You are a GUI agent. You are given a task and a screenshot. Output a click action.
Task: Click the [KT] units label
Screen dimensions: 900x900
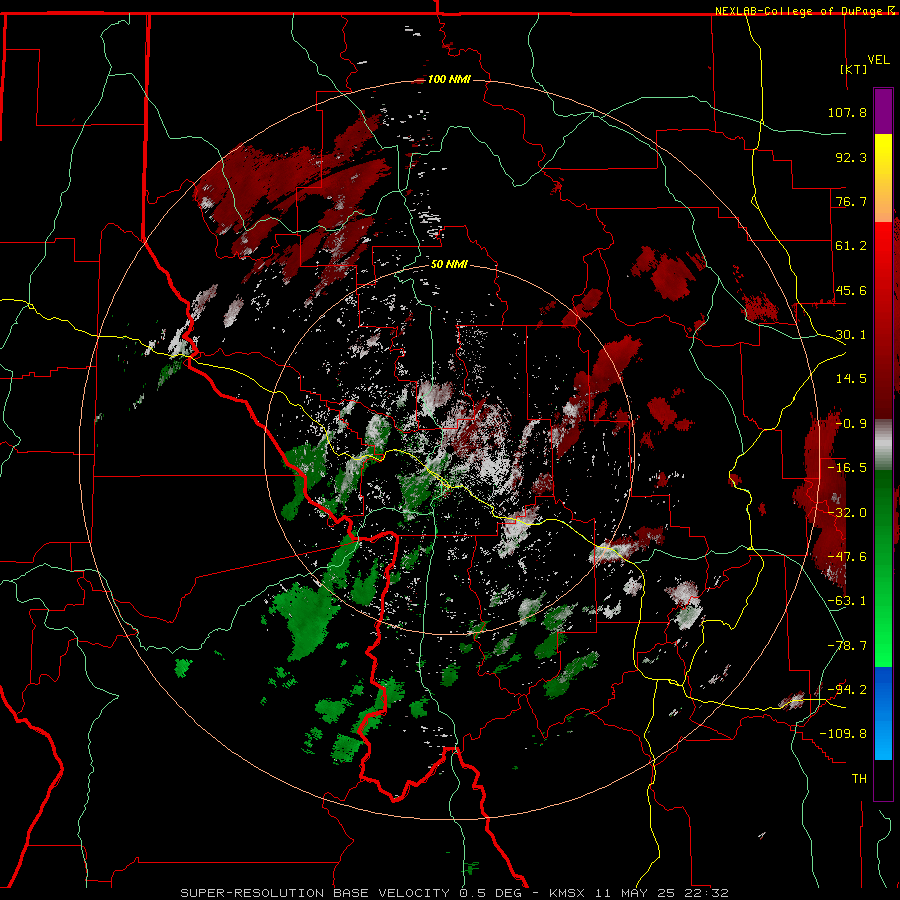click(x=854, y=69)
